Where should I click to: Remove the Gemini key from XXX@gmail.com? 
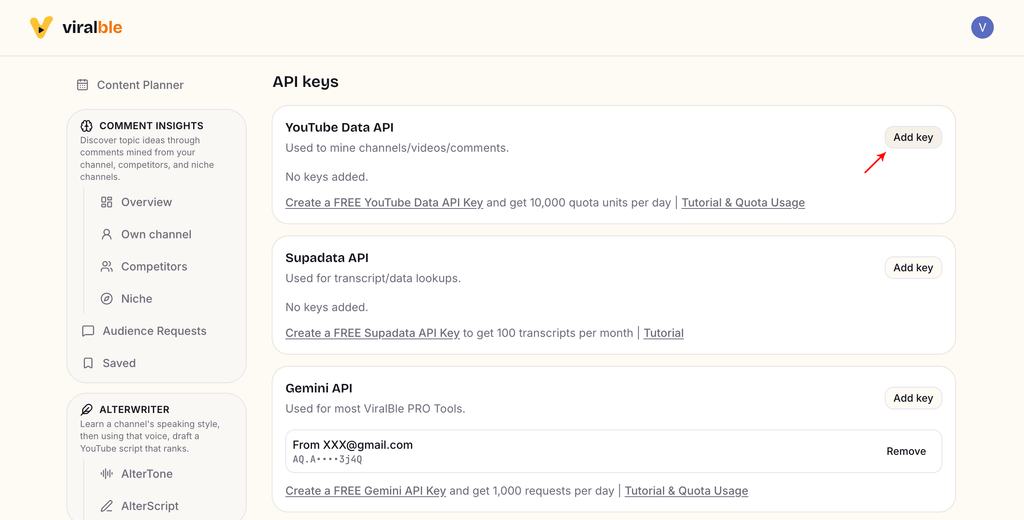(x=906, y=451)
